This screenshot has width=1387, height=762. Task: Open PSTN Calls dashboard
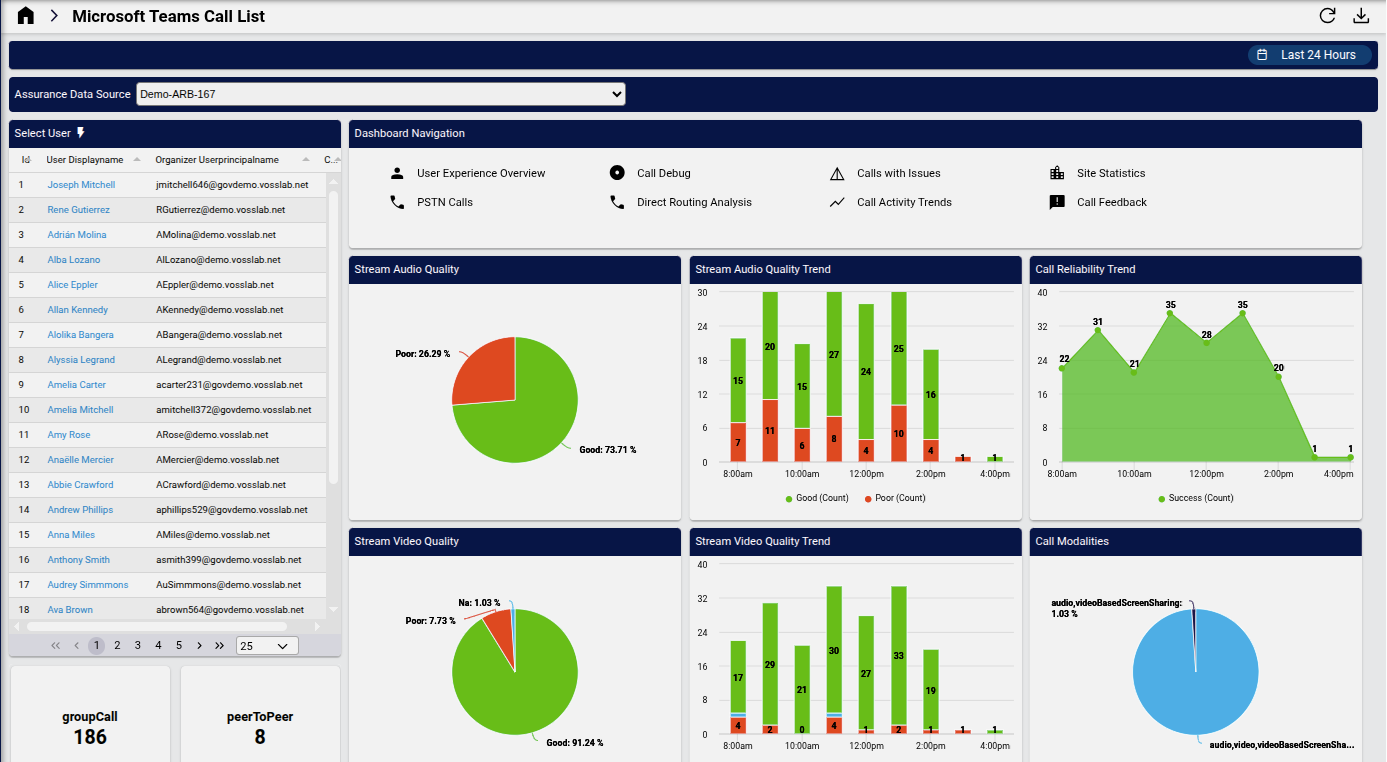coord(445,202)
